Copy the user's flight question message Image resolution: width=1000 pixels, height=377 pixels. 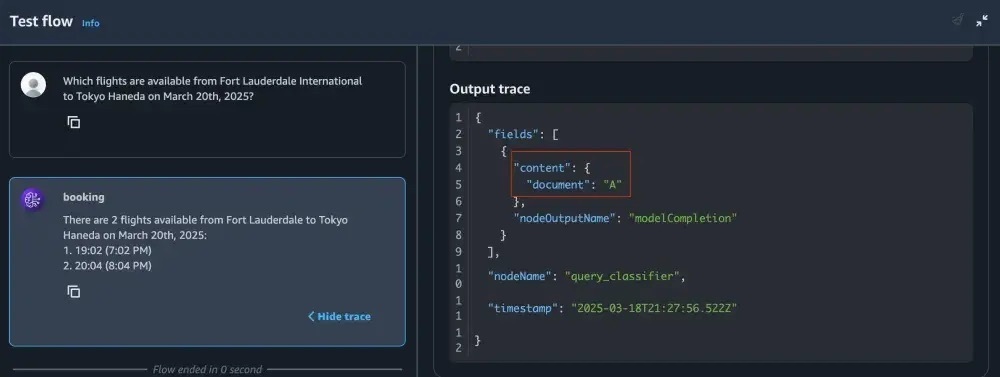(74, 122)
